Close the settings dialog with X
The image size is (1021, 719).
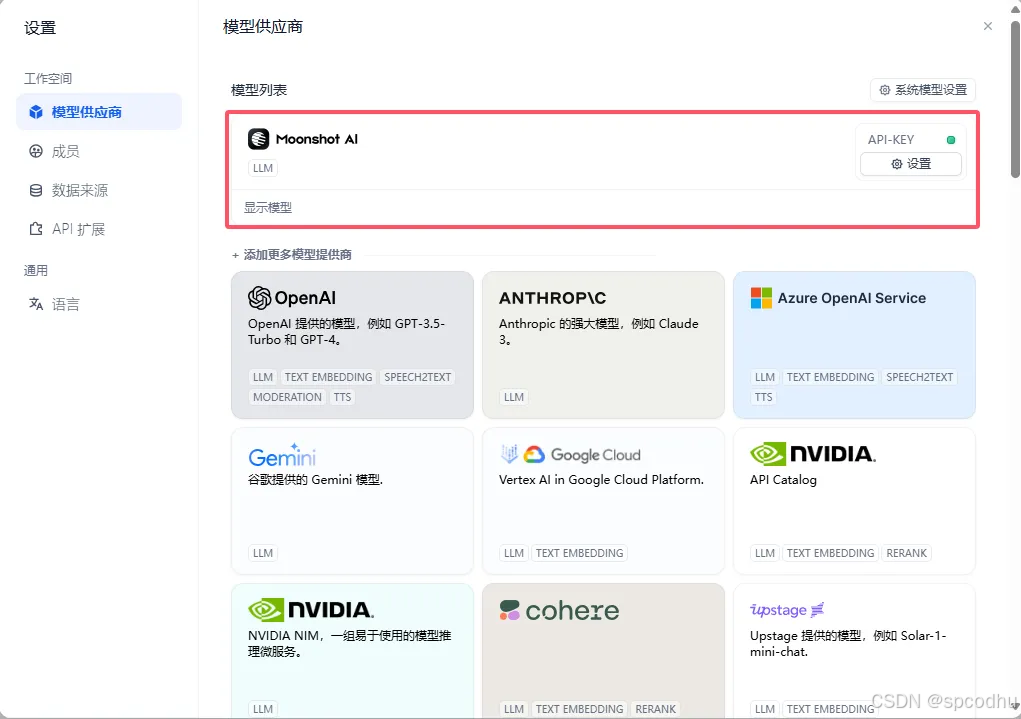(x=988, y=26)
